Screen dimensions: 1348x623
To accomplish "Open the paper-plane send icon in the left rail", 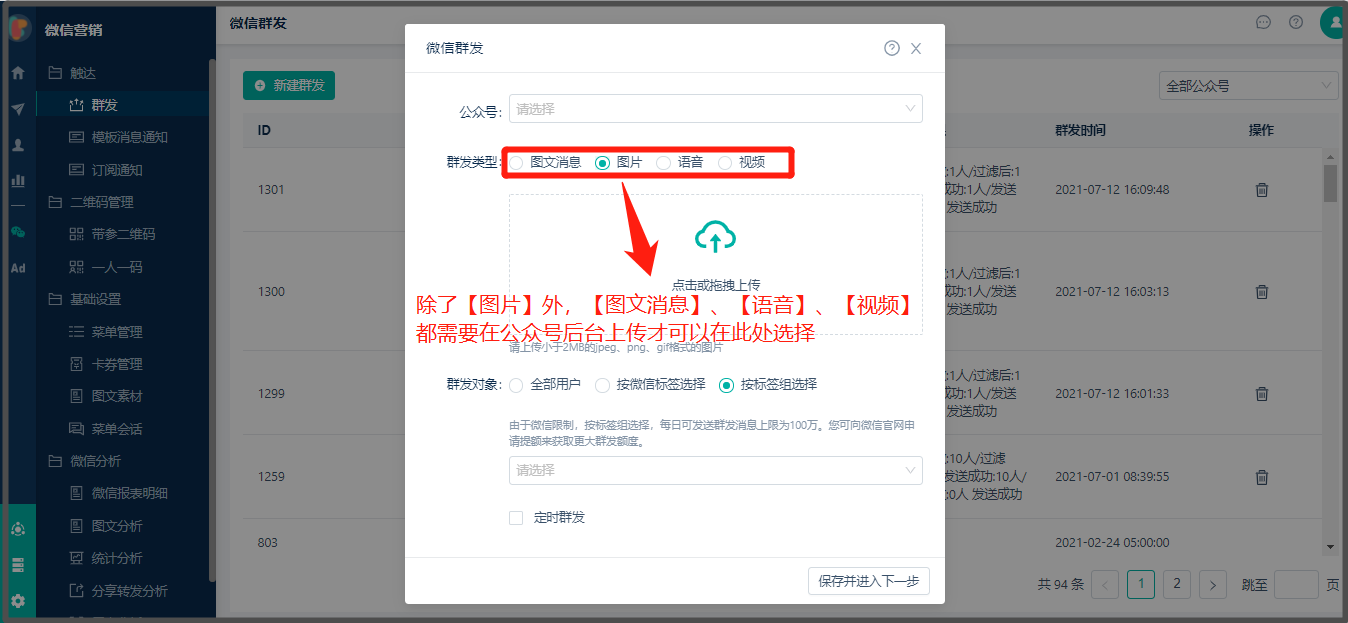I will pyautogui.click(x=18, y=109).
